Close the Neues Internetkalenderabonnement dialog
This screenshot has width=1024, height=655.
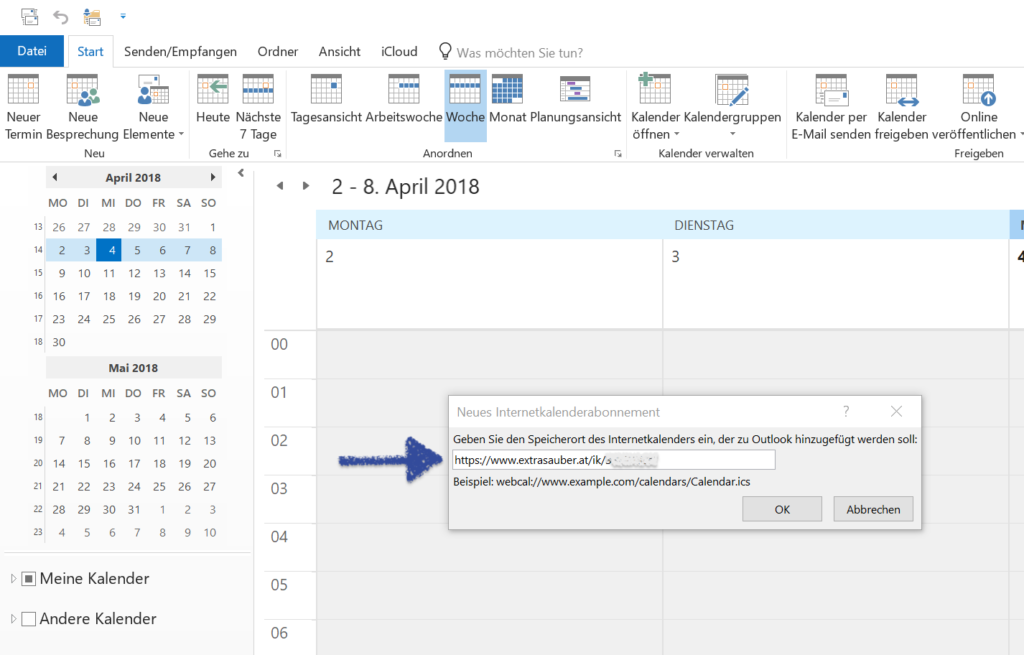(896, 411)
